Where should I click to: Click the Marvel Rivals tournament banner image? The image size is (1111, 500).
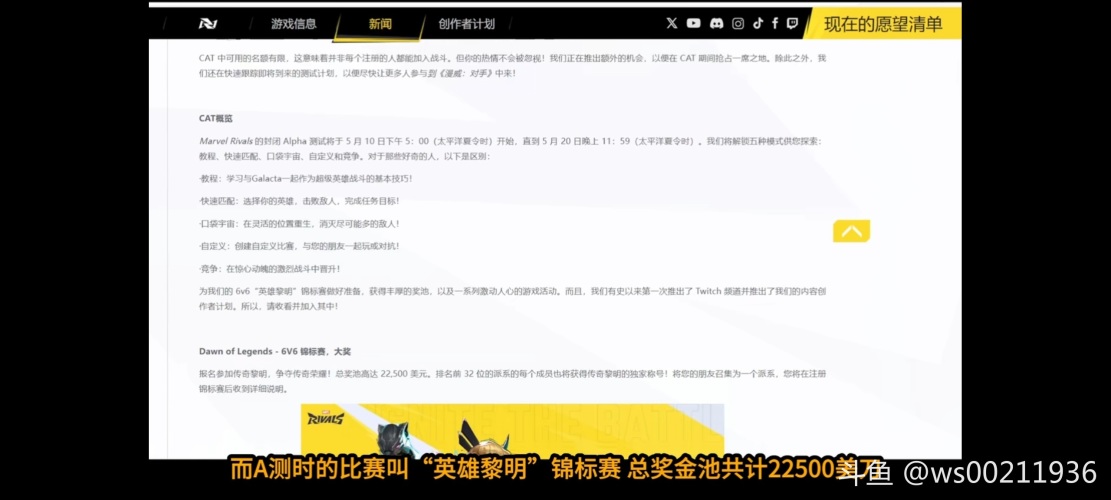pos(512,431)
